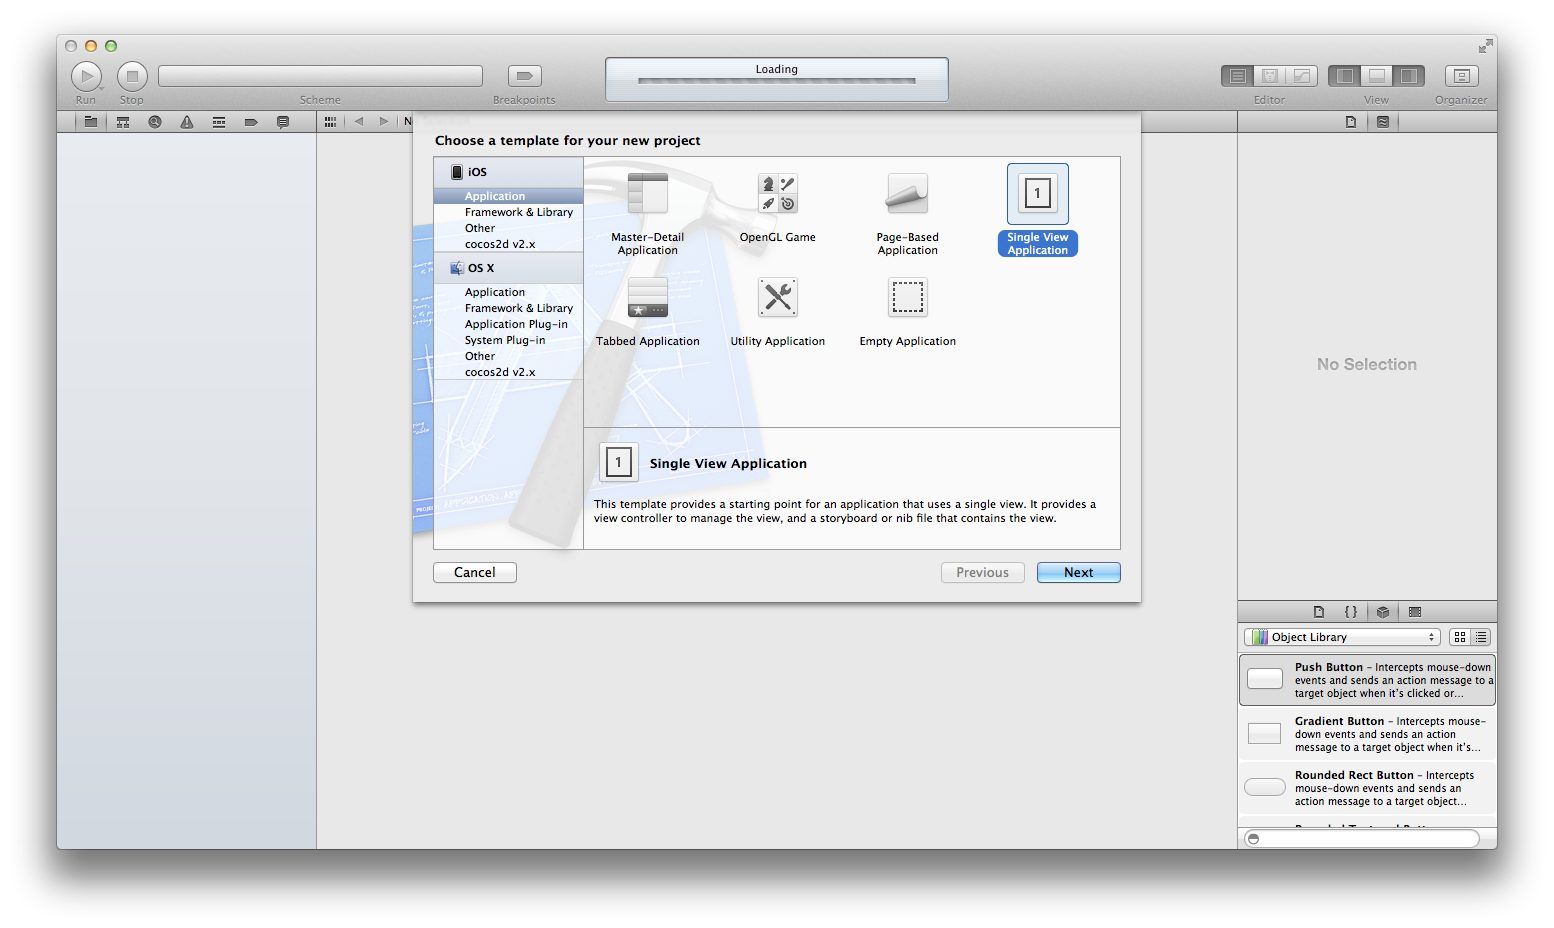Choose the Page-Based Application template

click(x=908, y=212)
